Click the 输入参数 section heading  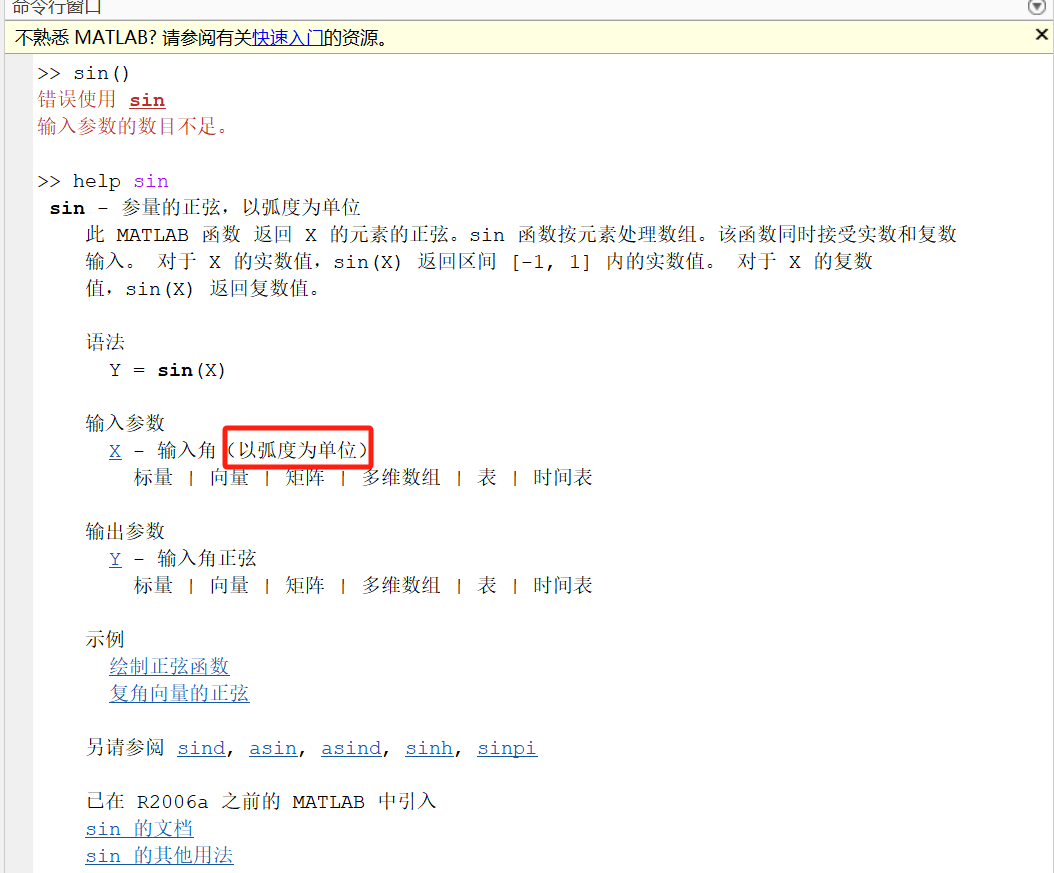pos(125,423)
